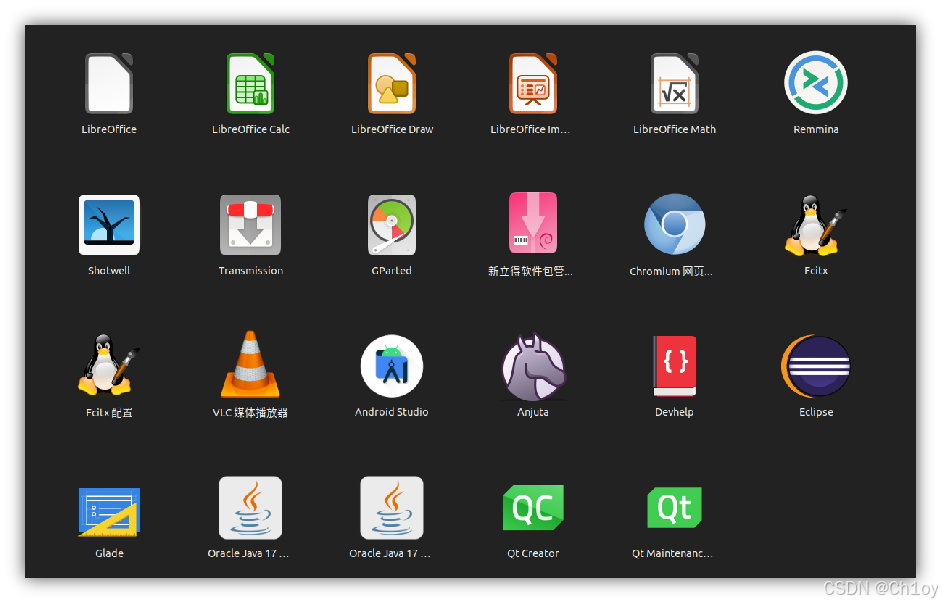Launch LibreOffice Impress
This screenshot has width=942, height=604.
[x=533, y=84]
